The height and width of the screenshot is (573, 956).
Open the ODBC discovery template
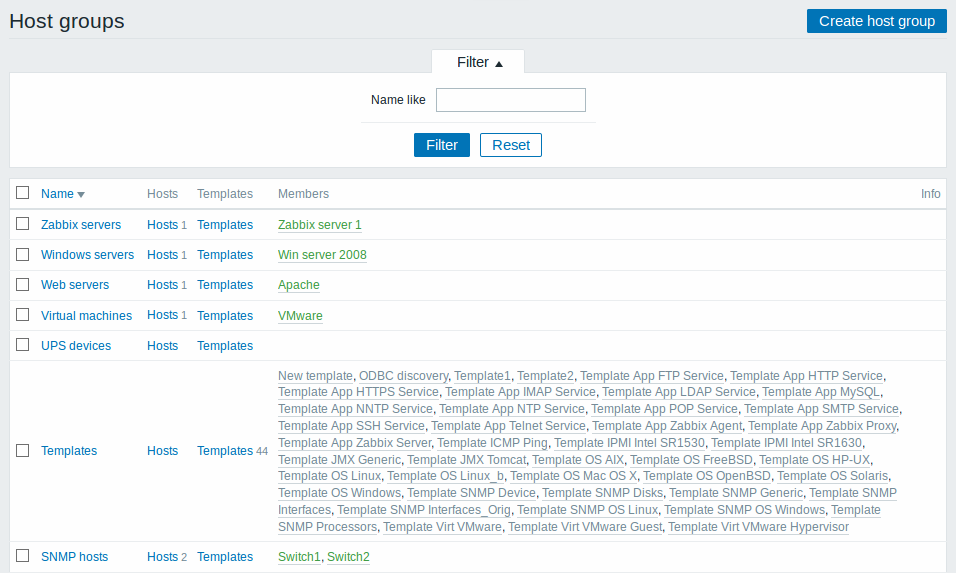coord(403,376)
